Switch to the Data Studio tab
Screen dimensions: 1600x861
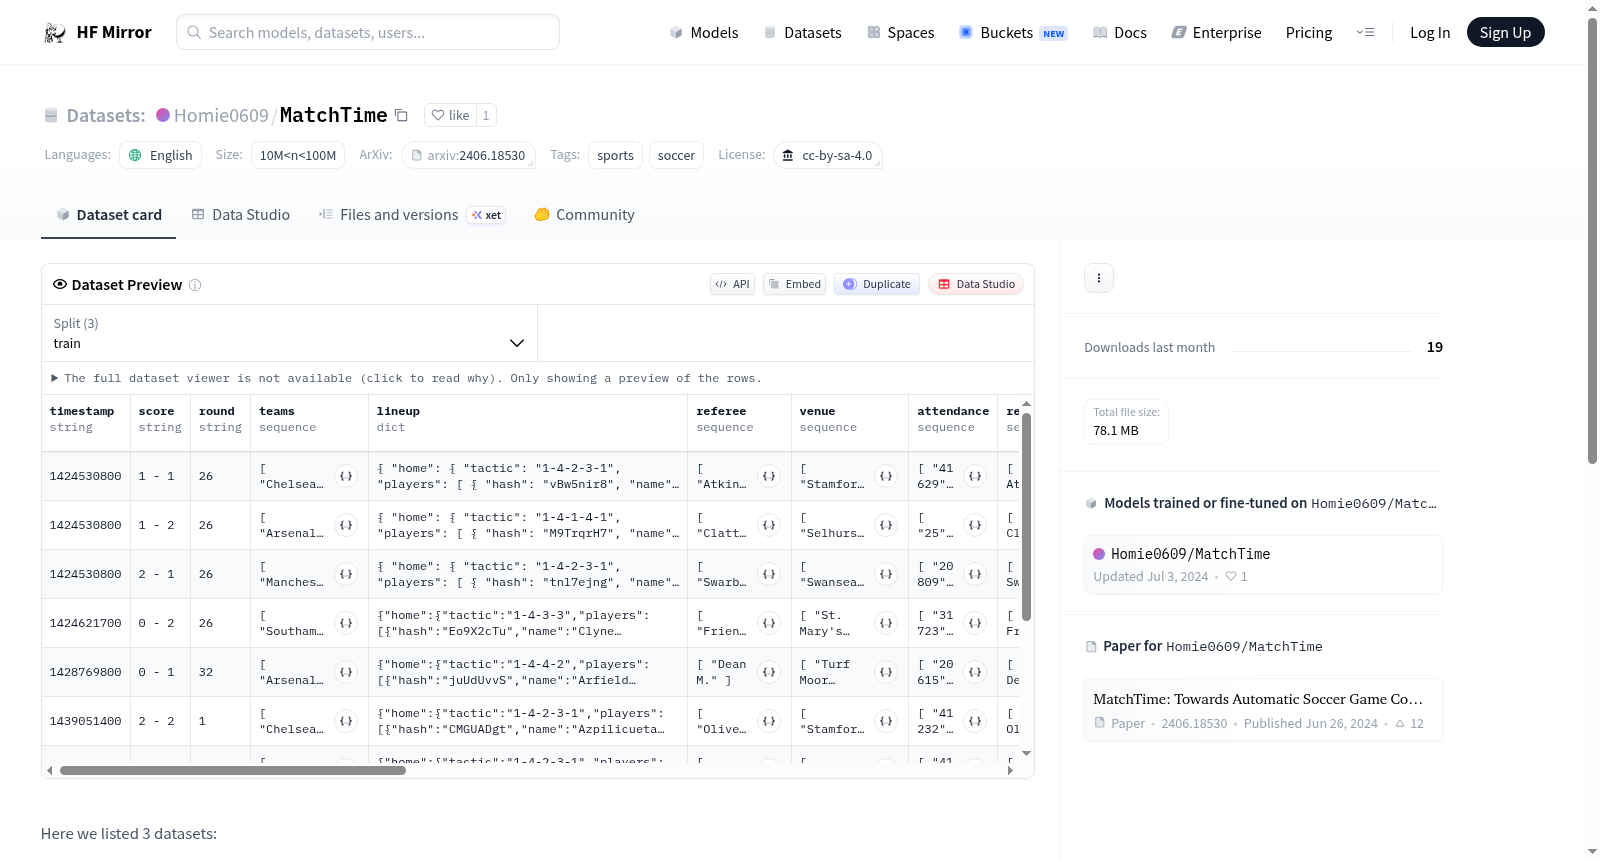pos(241,215)
